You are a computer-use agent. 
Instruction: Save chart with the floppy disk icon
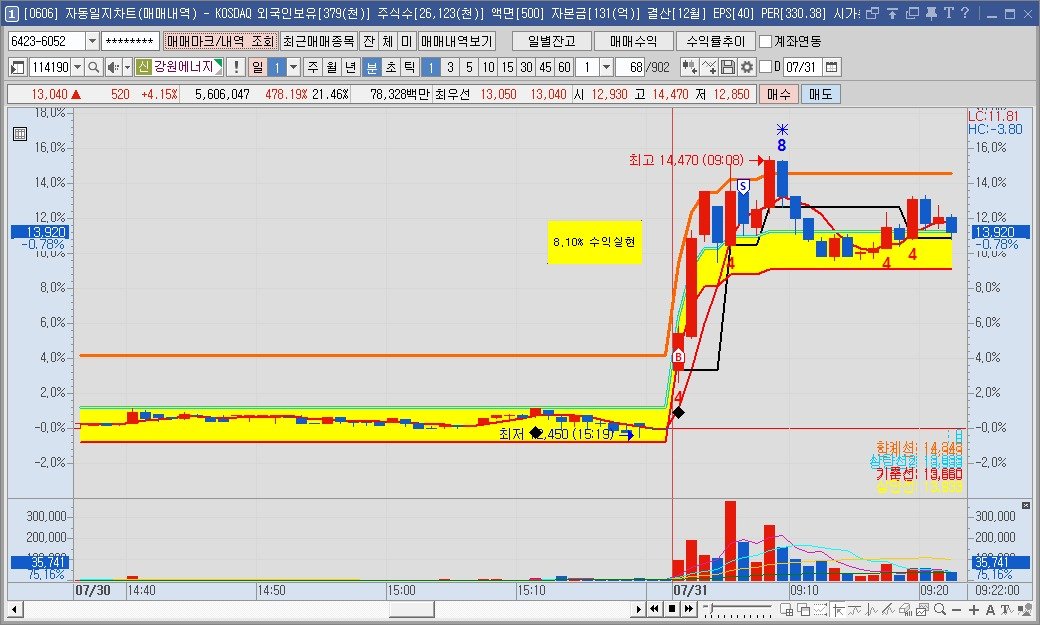coord(728,67)
